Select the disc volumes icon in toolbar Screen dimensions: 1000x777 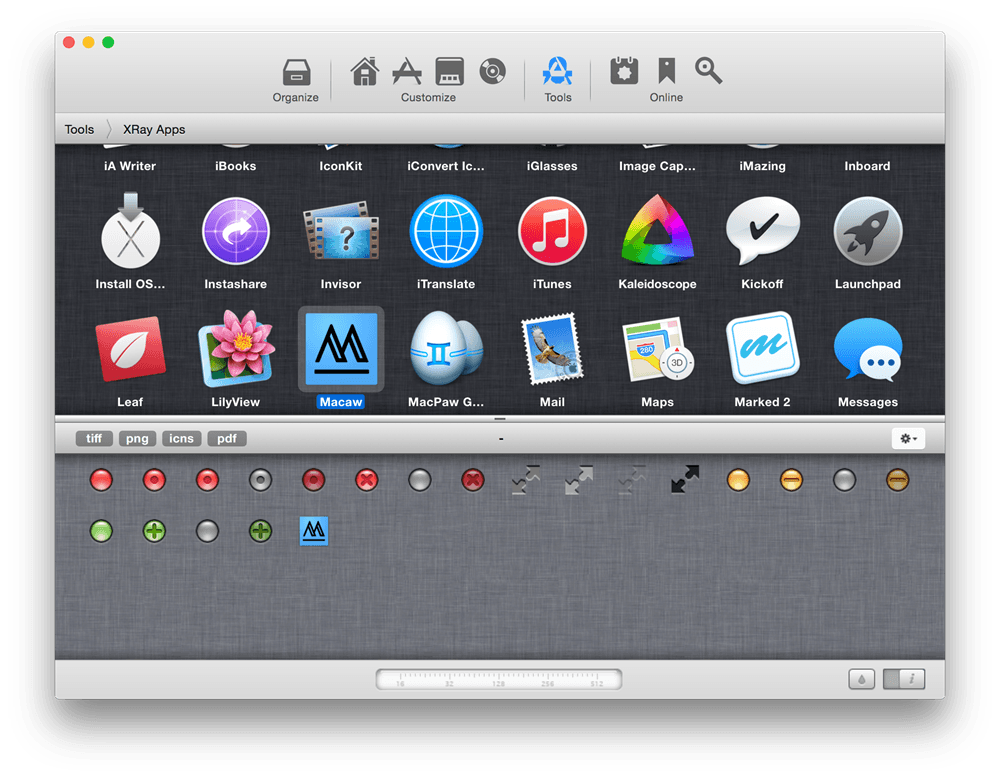tap(492, 71)
